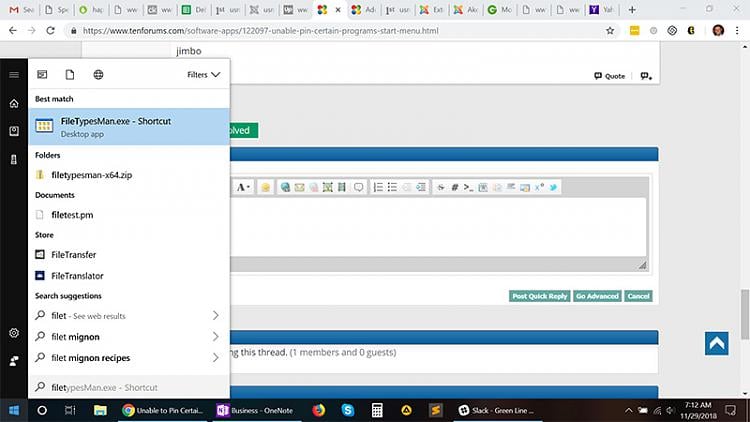Open the Action Center notifications
The height and width of the screenshot is (422, 750).
(730, 410)
